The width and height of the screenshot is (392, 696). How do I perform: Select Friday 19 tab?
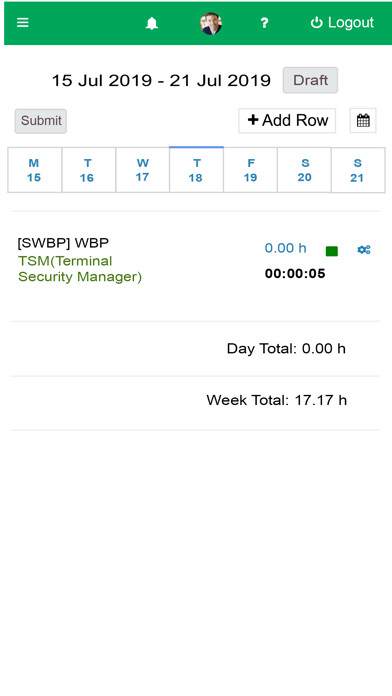click(250, 170)
